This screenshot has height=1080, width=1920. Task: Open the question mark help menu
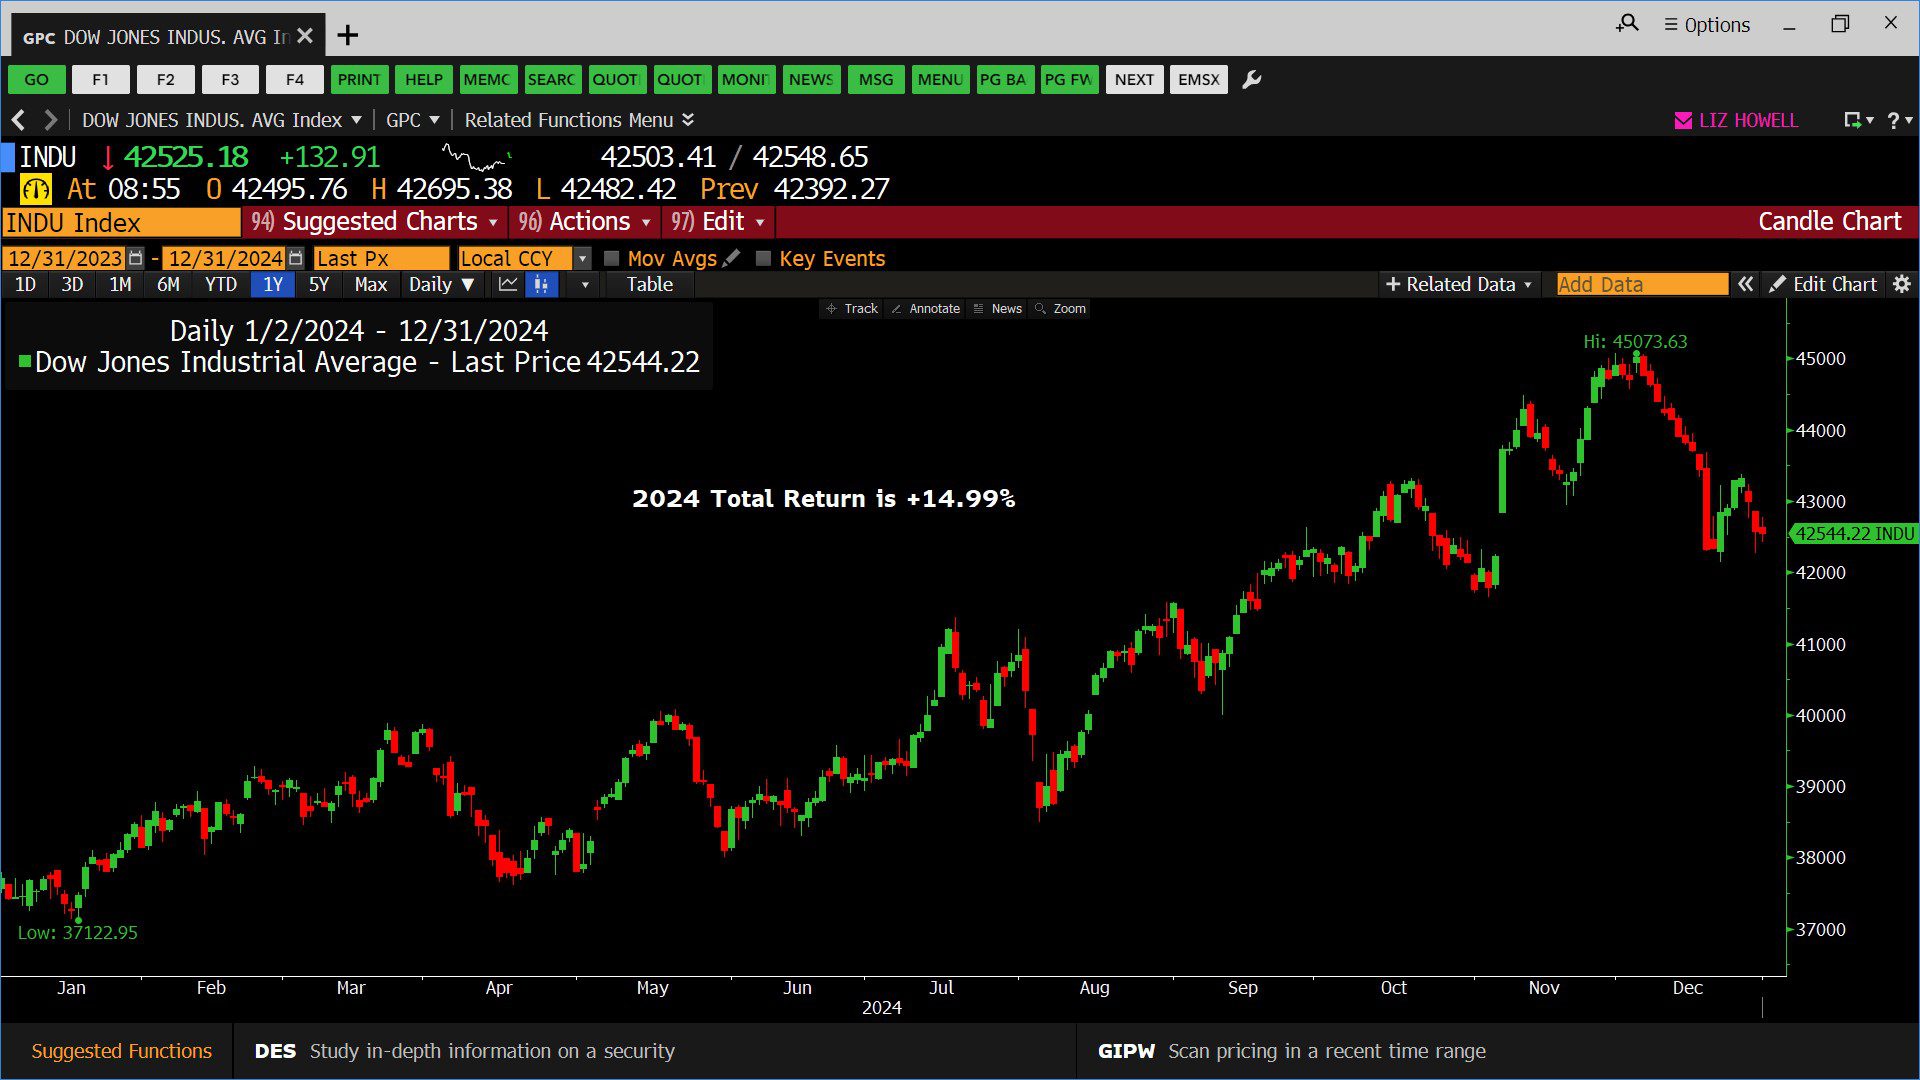(x=1900, y=120)
